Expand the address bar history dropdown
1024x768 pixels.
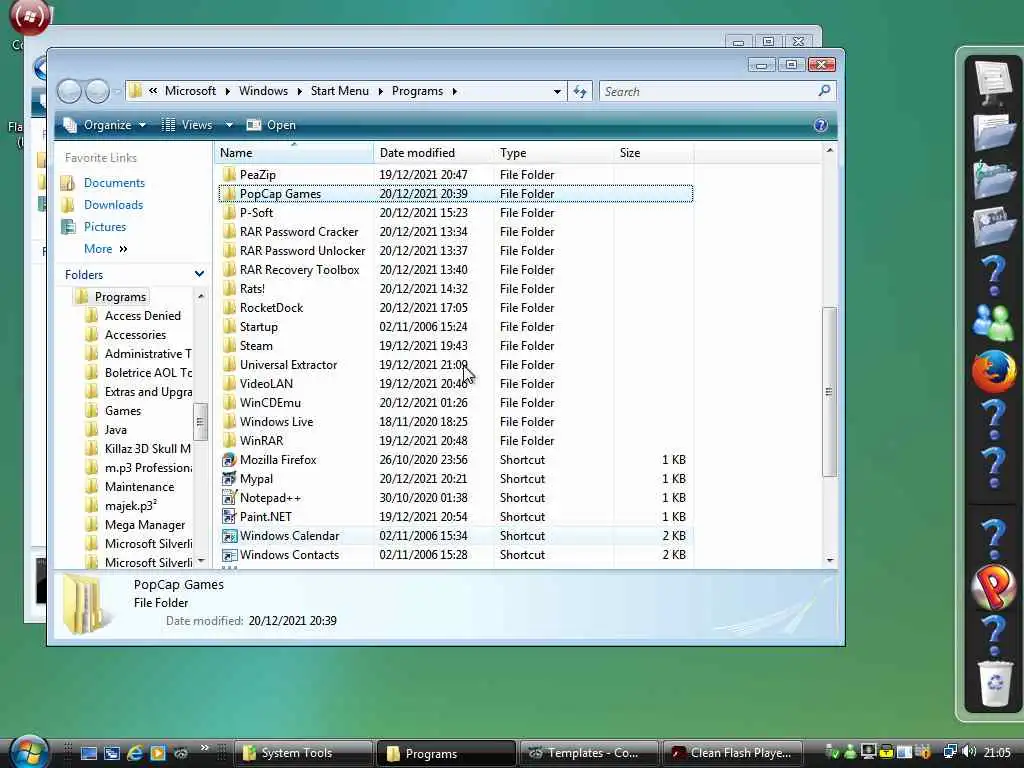coord(557,91)
